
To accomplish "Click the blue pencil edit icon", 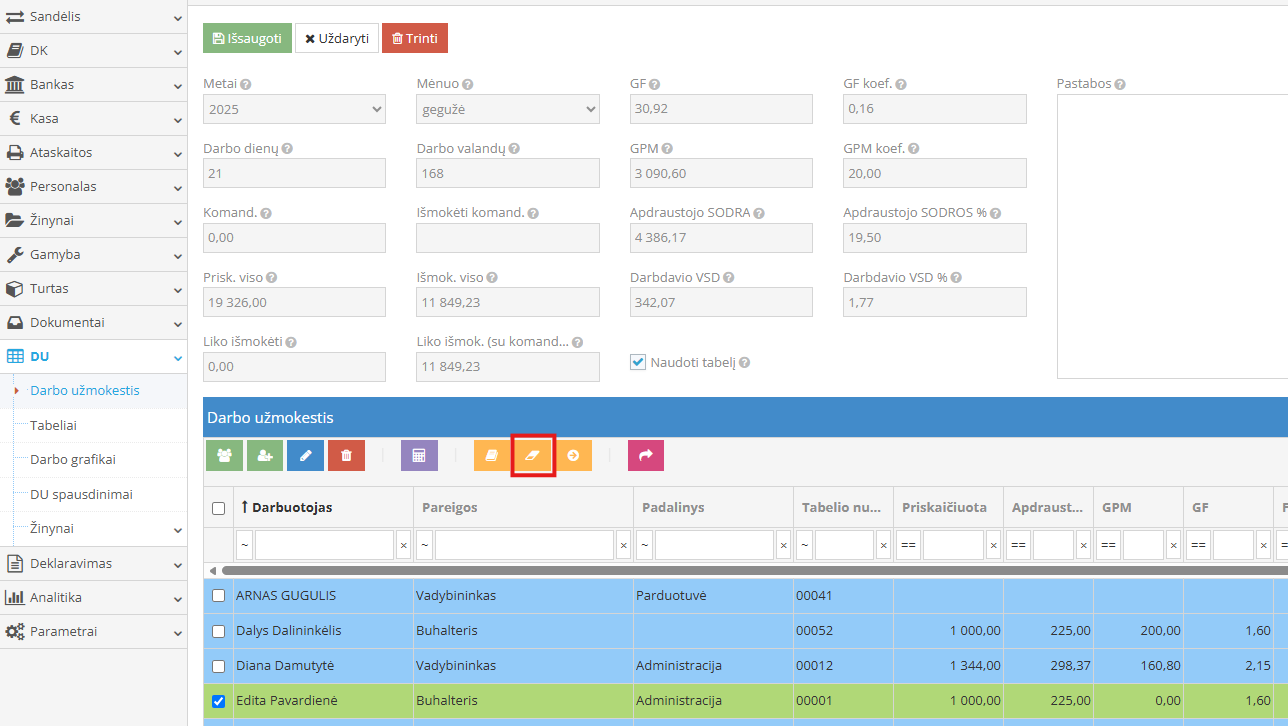I will (x=305, y=455).
